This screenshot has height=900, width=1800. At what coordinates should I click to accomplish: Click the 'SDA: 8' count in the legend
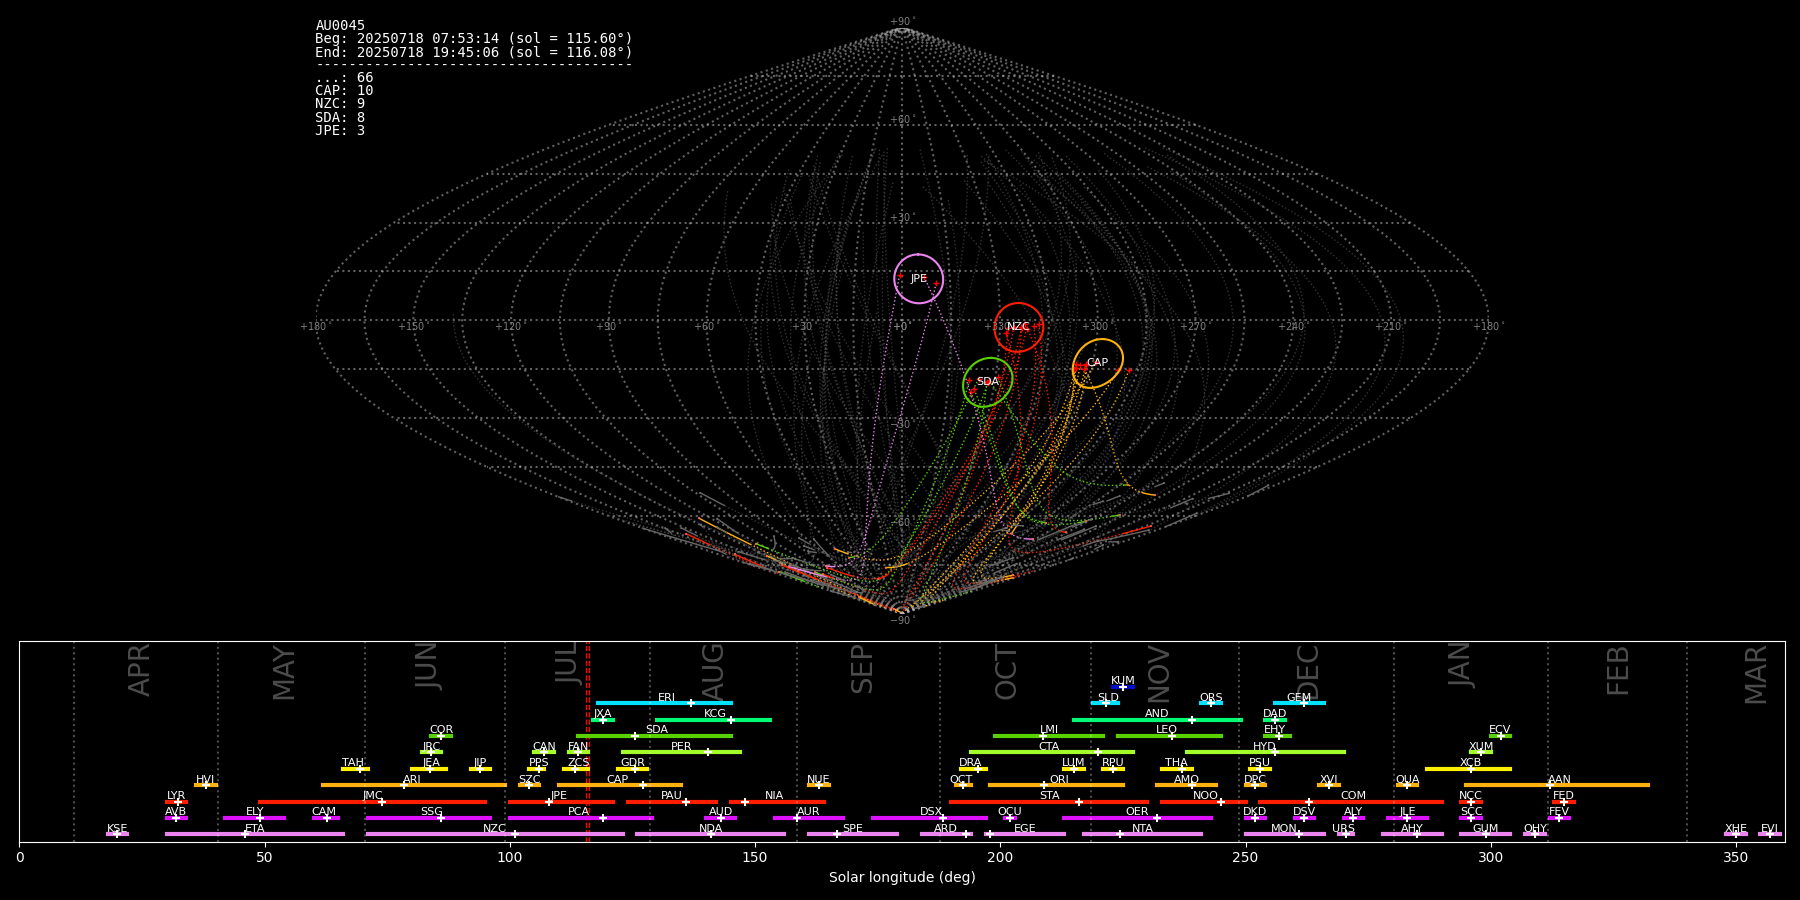tap(340, 117)
